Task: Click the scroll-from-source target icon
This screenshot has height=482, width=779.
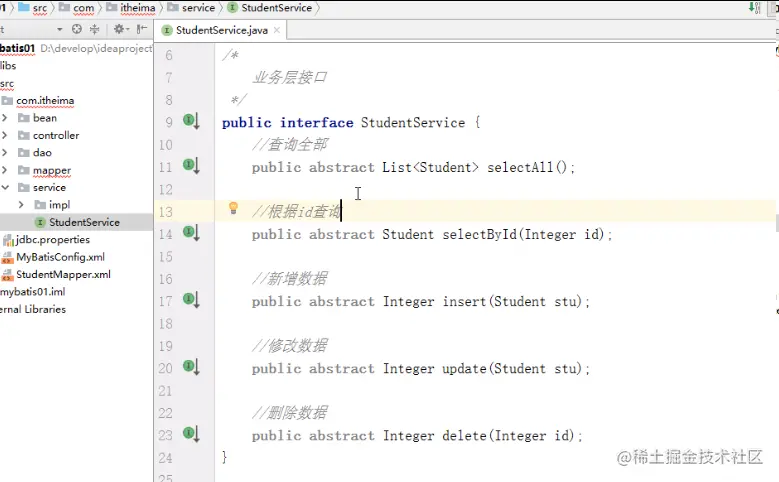Action: (x=77, y=30)
